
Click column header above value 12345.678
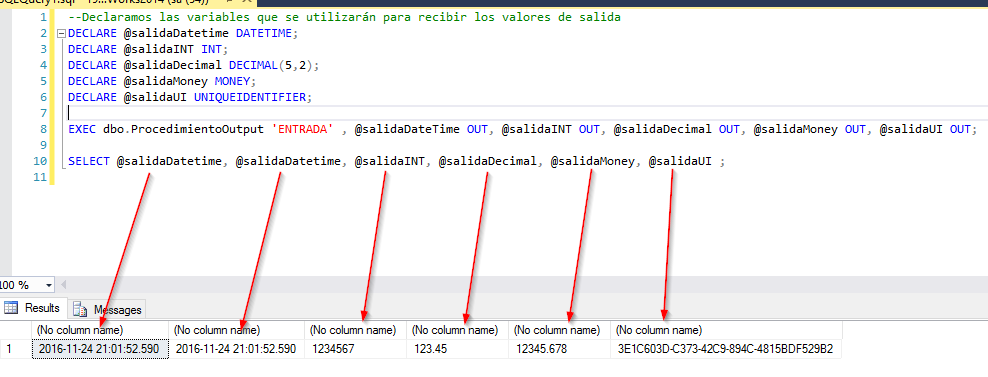coord(560,330)
